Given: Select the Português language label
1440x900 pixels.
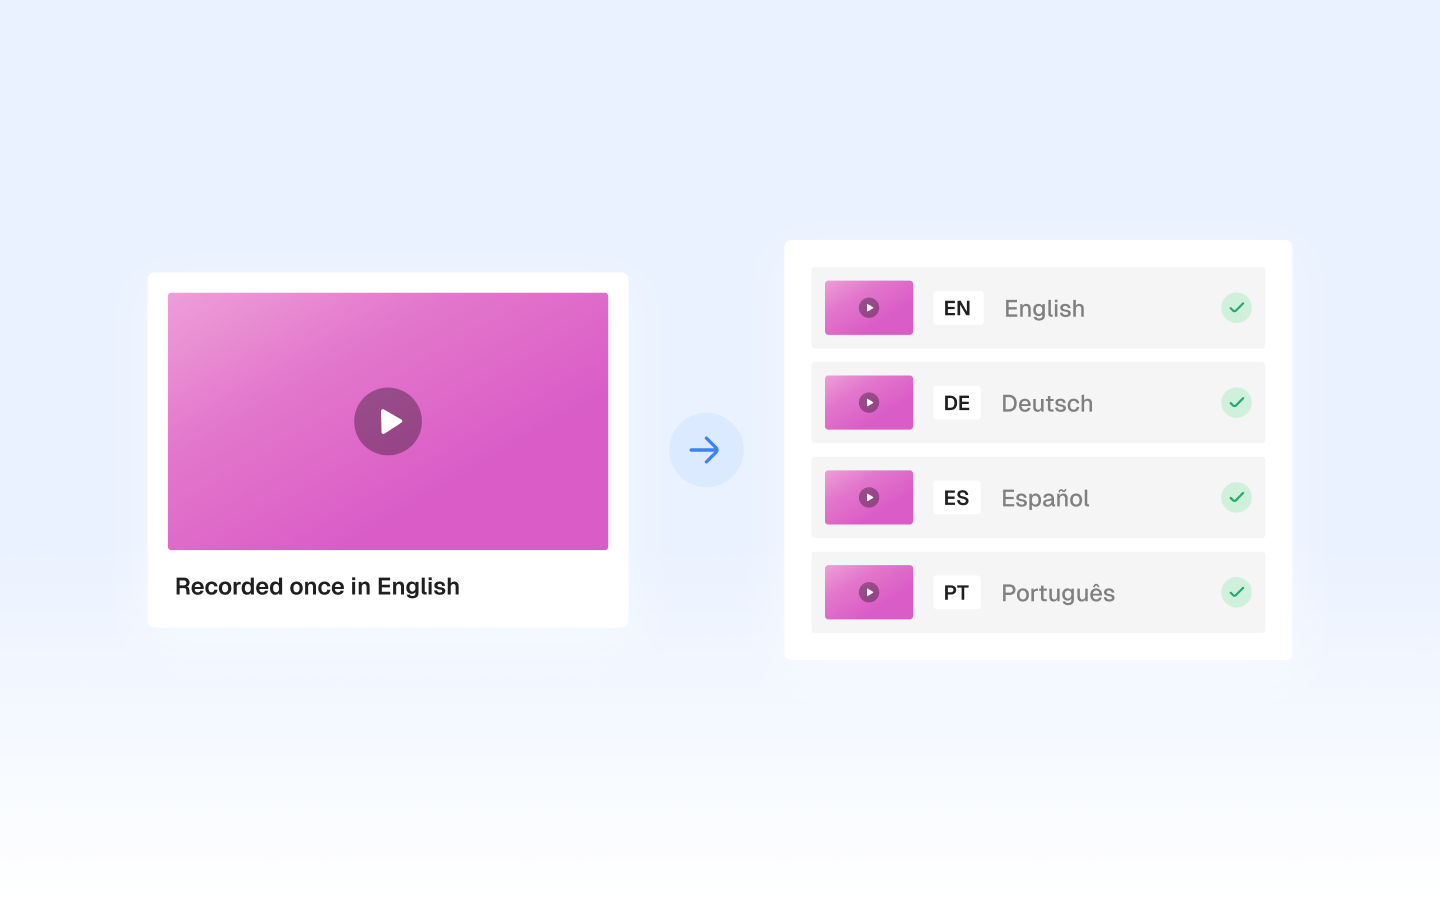Looking at the screenshot, I should (x=1058, y=593).
